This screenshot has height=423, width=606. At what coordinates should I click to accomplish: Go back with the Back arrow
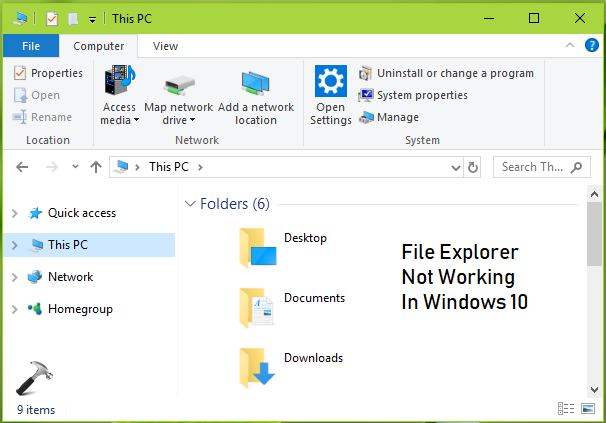click(x=22, y=167)
